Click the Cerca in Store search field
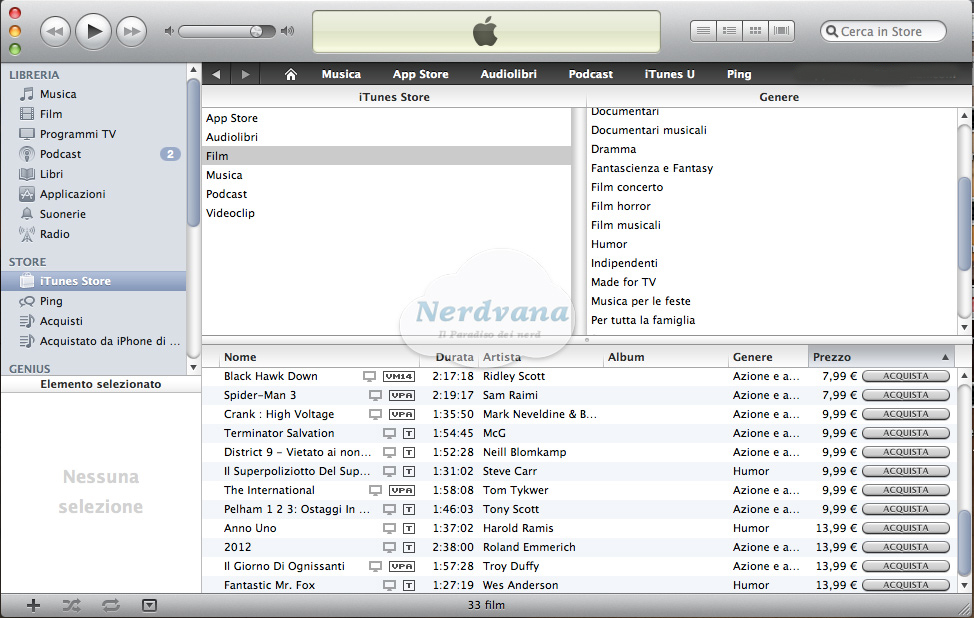Screen dimensions: 974x618 click(883, 31)
